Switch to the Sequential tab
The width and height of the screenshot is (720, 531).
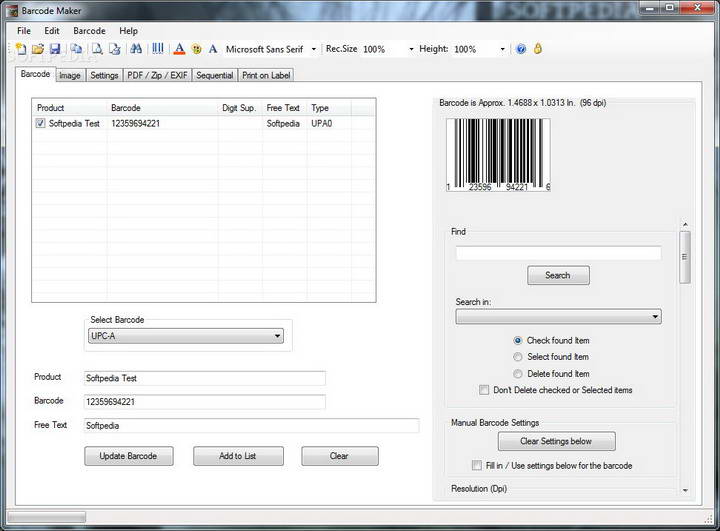click(x=214, y=75)
